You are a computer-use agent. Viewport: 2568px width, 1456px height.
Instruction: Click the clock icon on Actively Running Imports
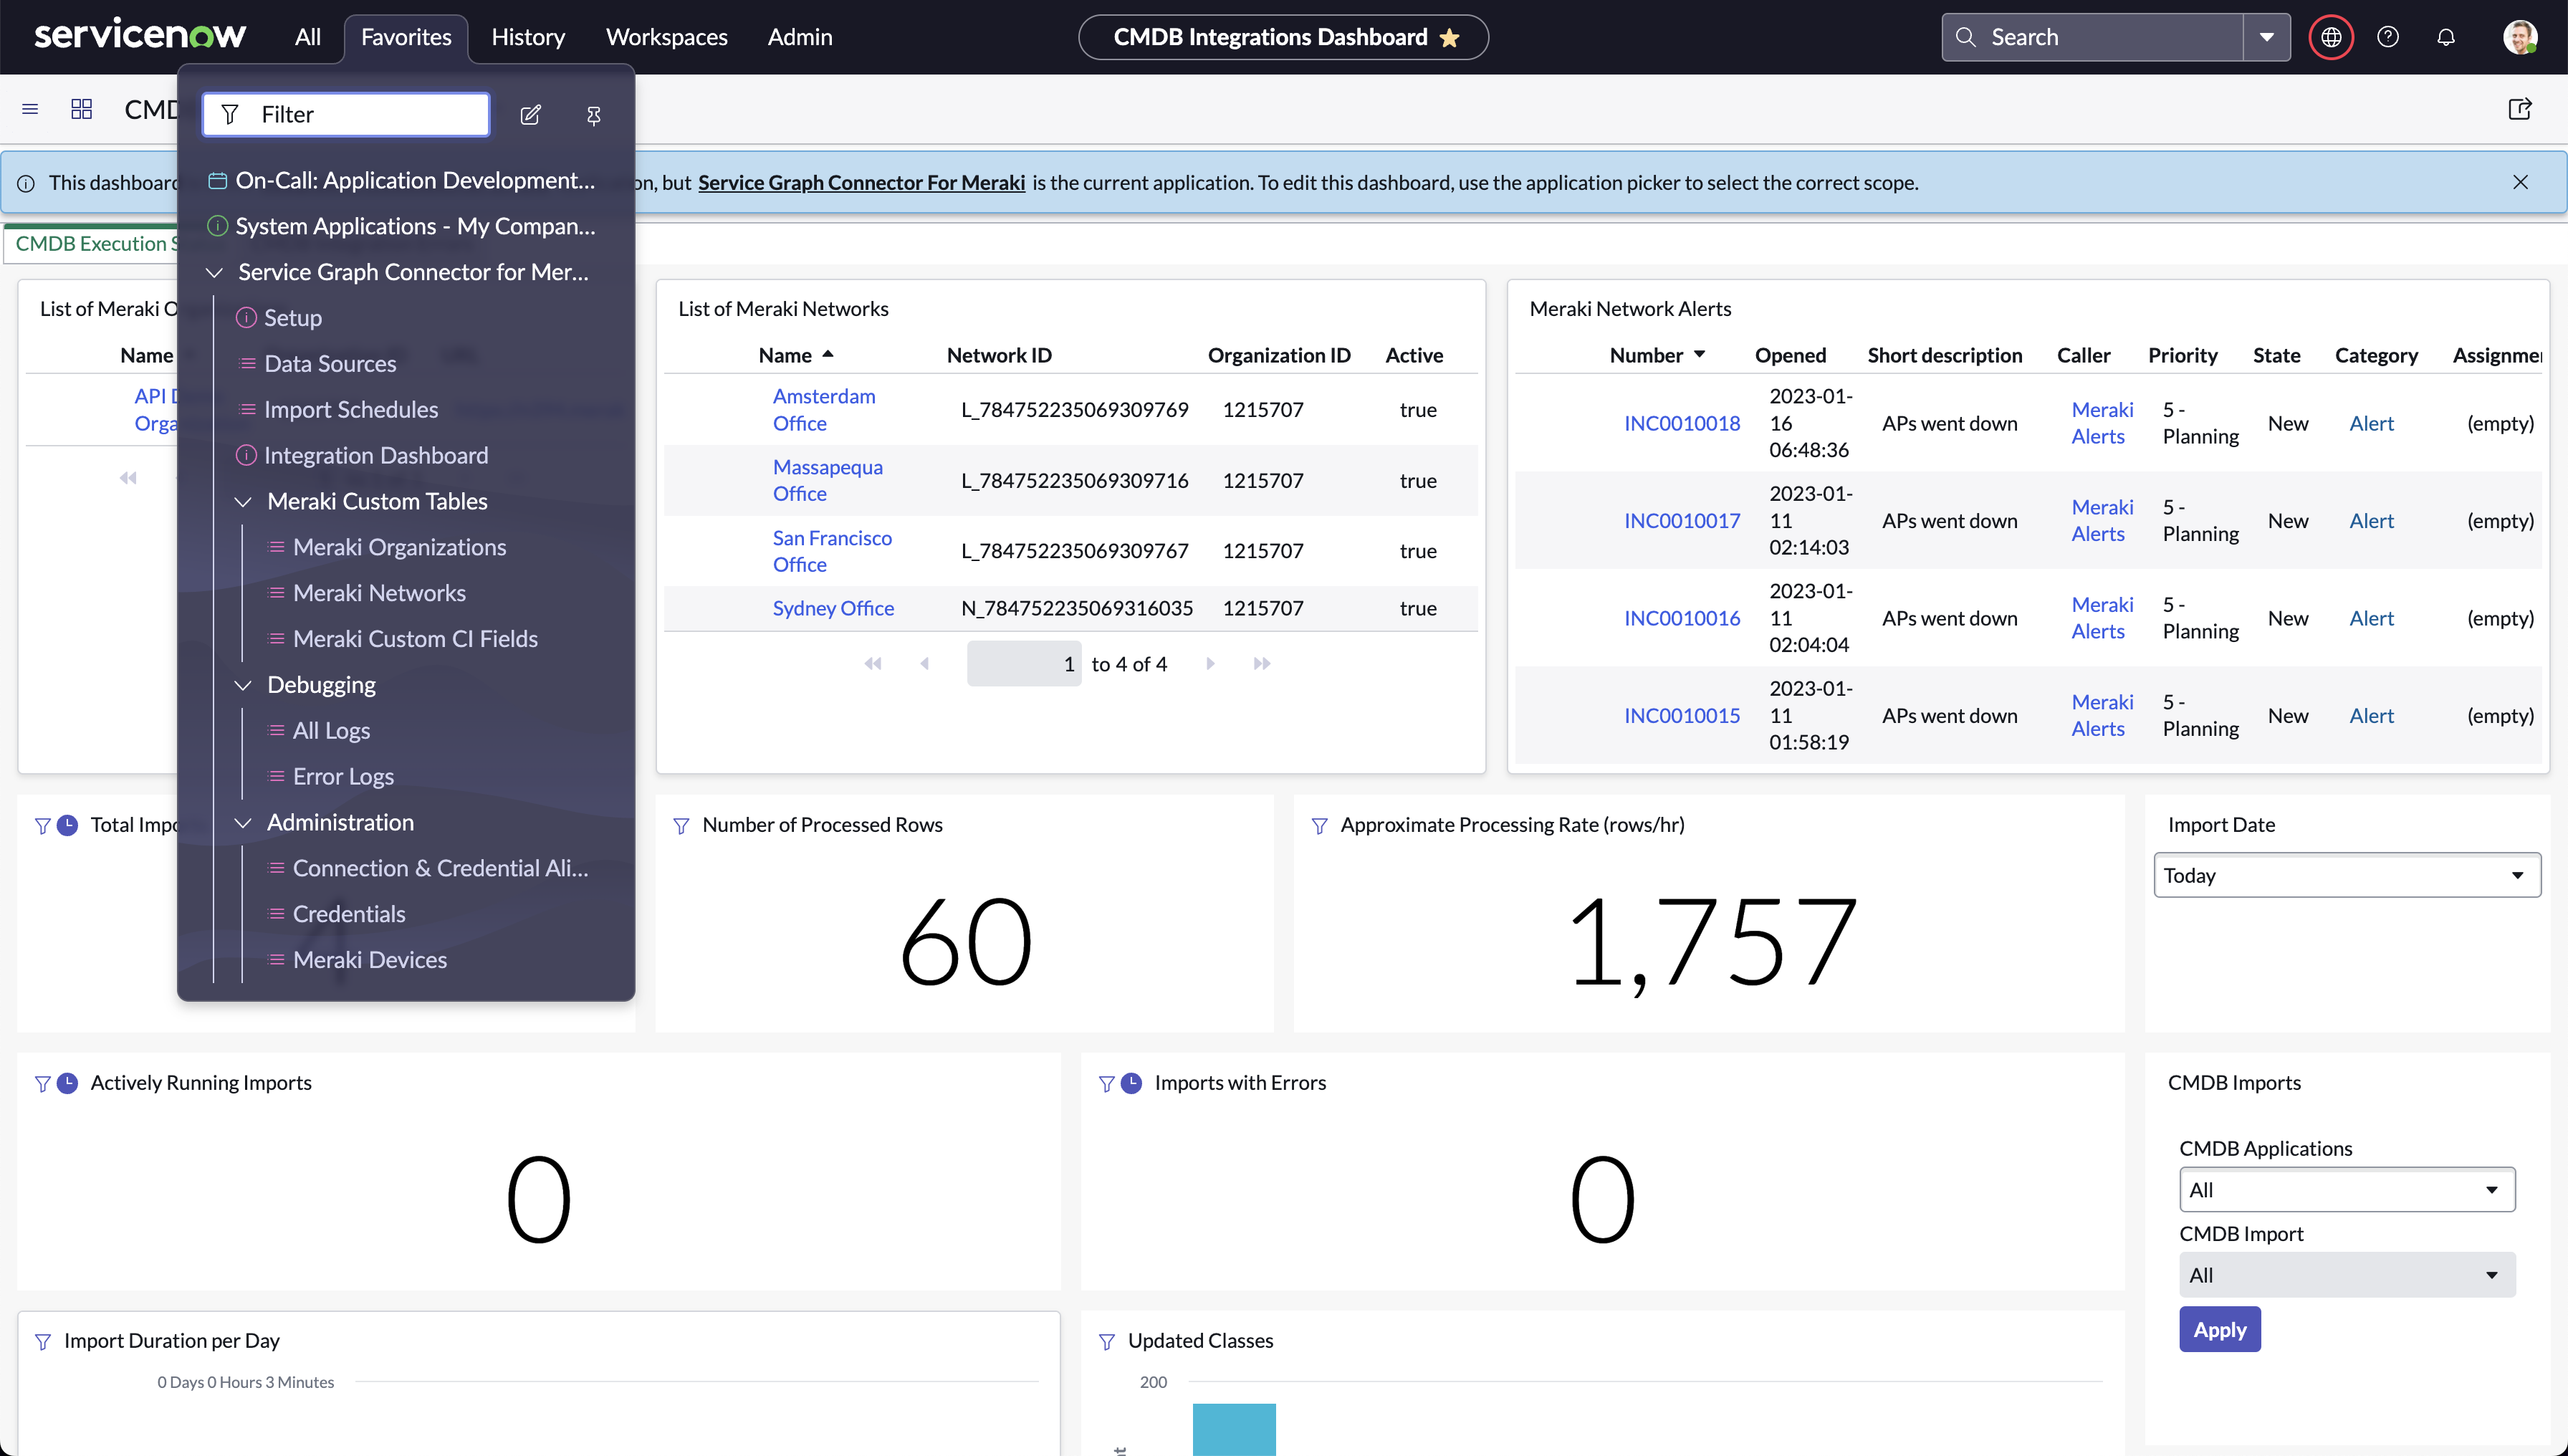pyautogui.click(x=67, y=1083)
